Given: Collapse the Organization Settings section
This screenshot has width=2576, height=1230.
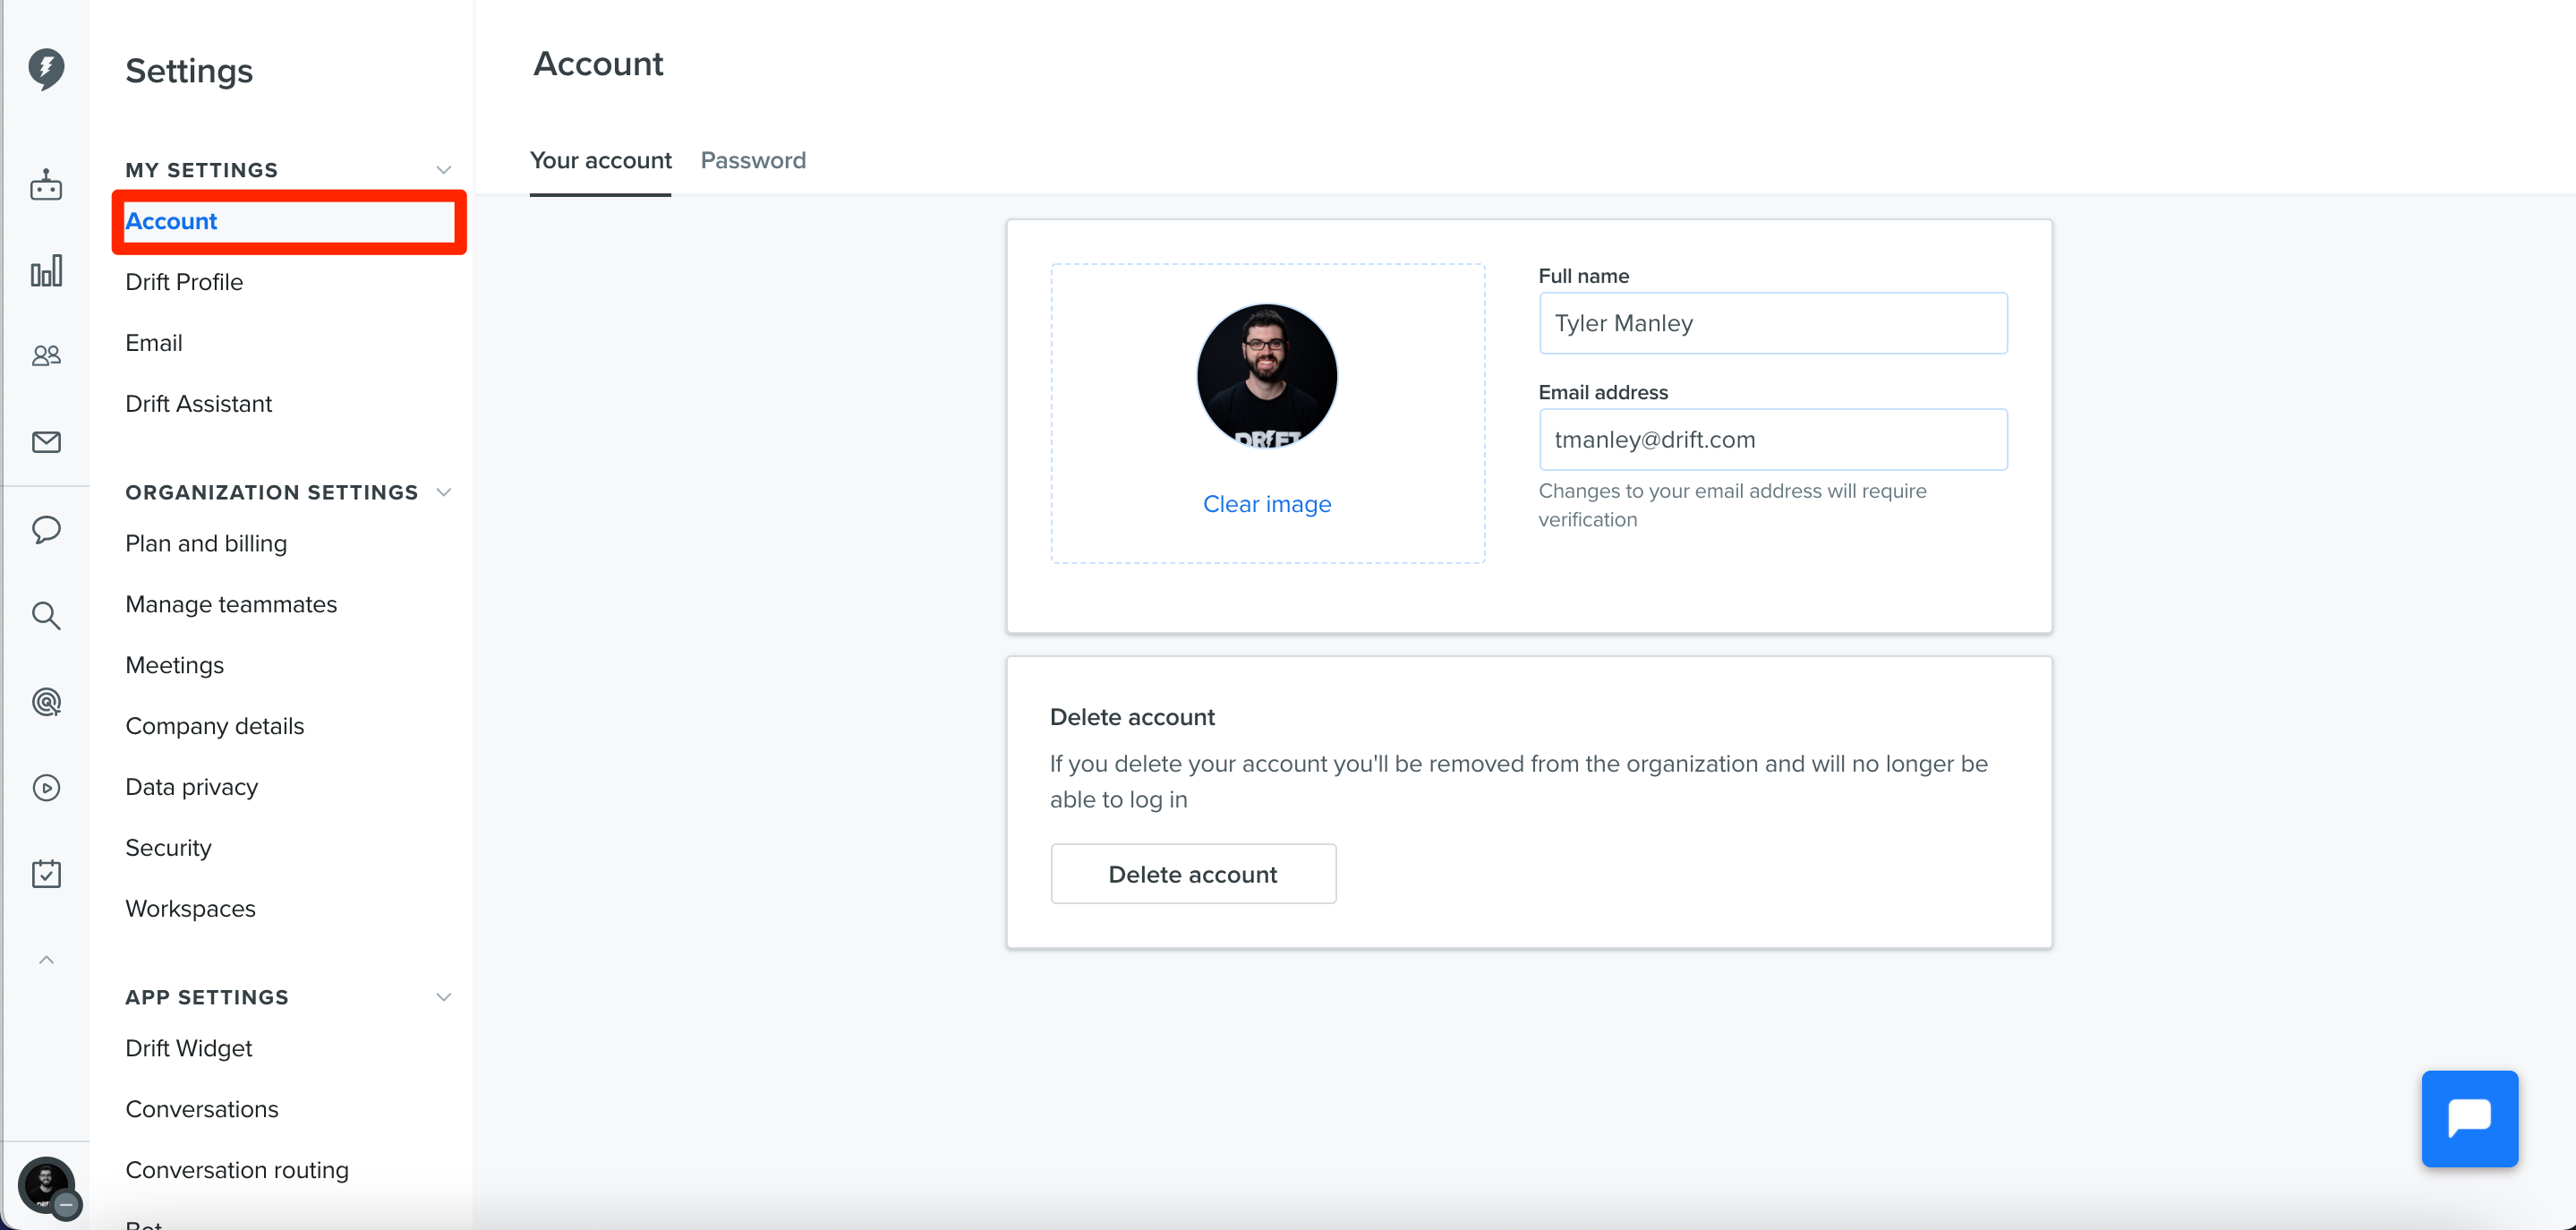Looking at the screenshot, I should 443,492.
